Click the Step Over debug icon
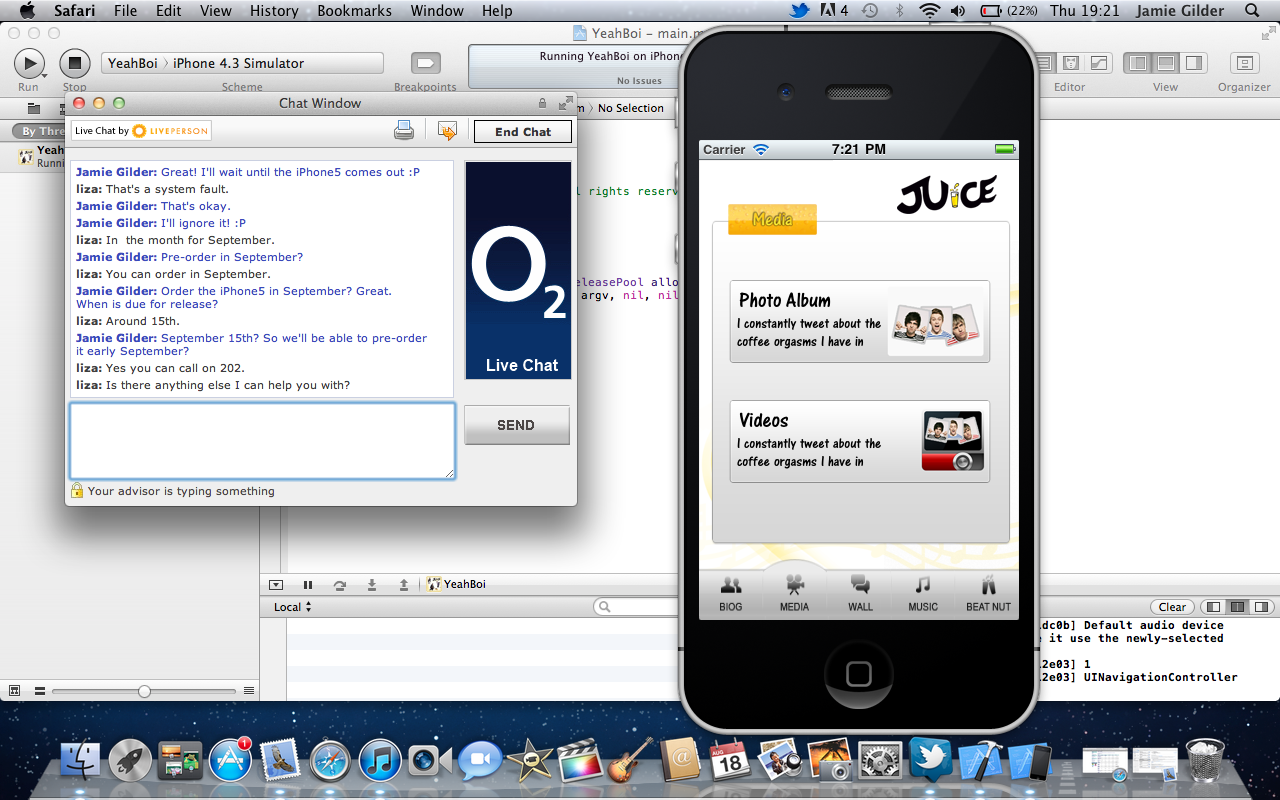Viewport: 1280px width, 800px height. coord(340,584)
